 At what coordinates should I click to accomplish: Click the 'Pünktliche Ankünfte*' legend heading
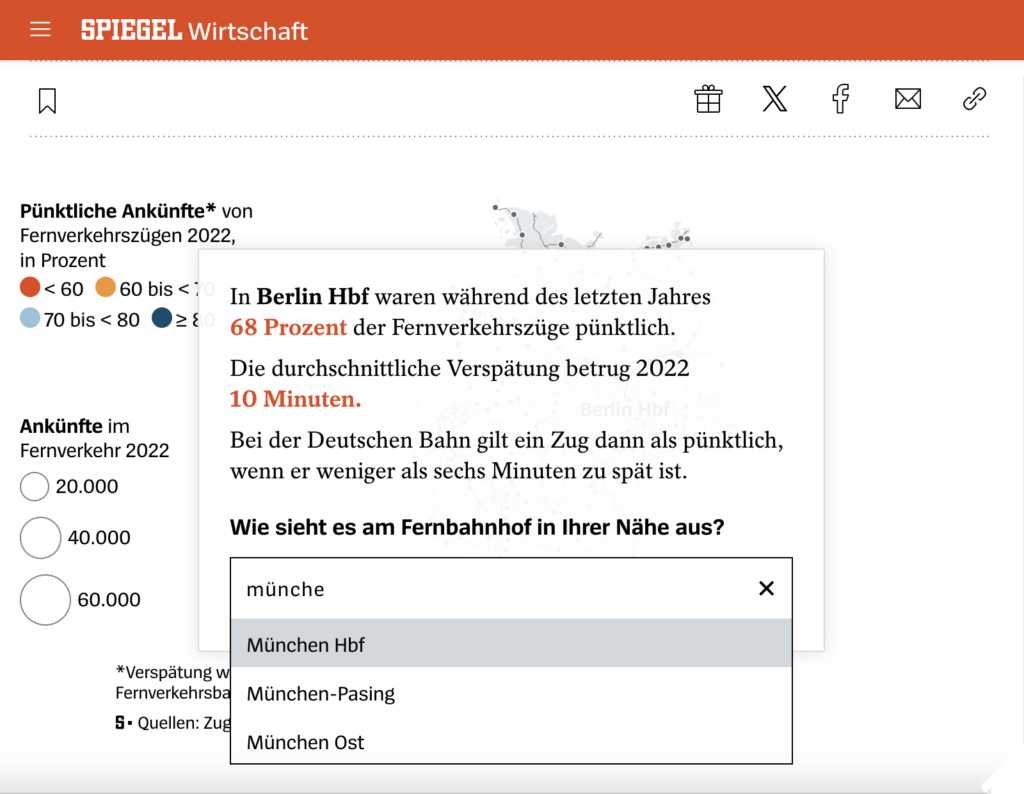pyautogui.click(x=118, y=211)
